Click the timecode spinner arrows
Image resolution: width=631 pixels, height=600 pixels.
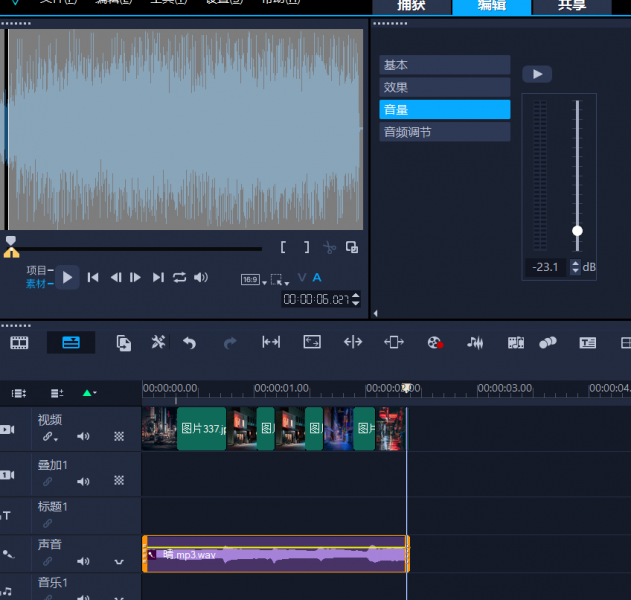[355, 299]
